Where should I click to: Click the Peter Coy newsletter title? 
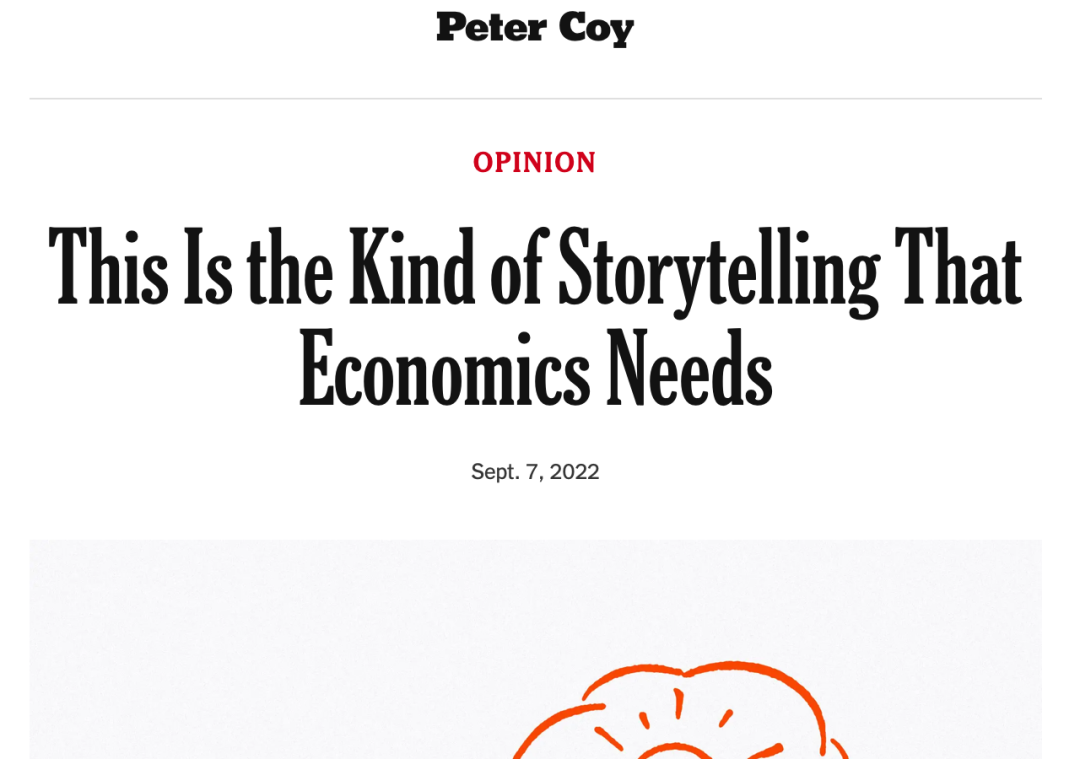(x=535, y=29)
